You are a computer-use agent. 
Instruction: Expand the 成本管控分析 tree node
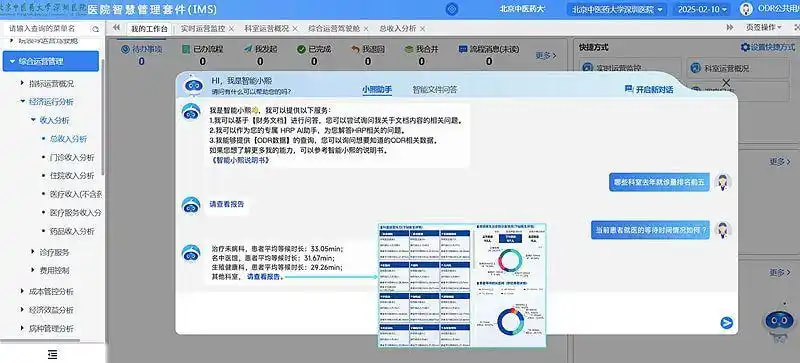[x=22, y=291]
